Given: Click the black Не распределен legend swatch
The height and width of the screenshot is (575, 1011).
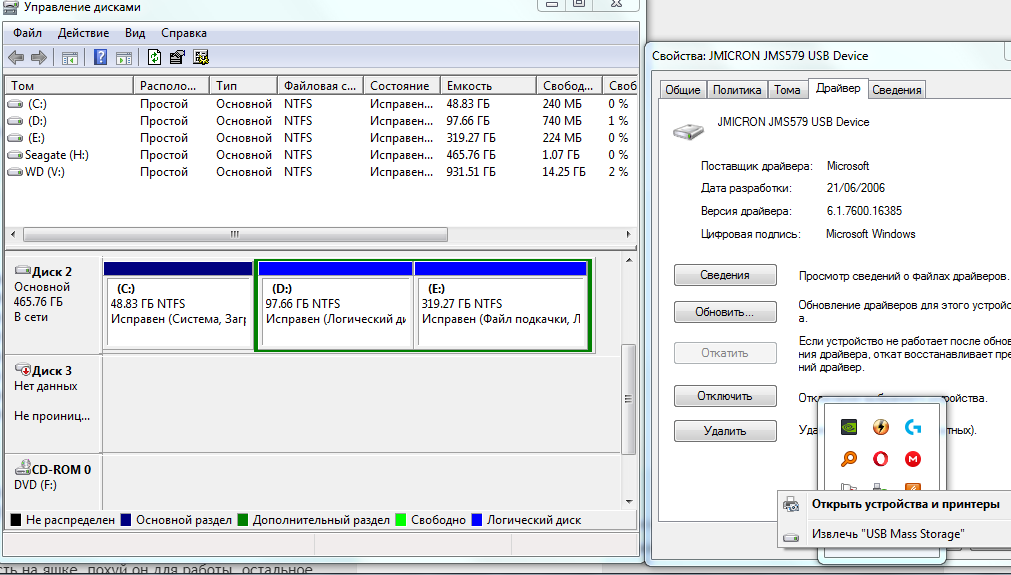Looking at the screenshot, I should coord(15,520).
